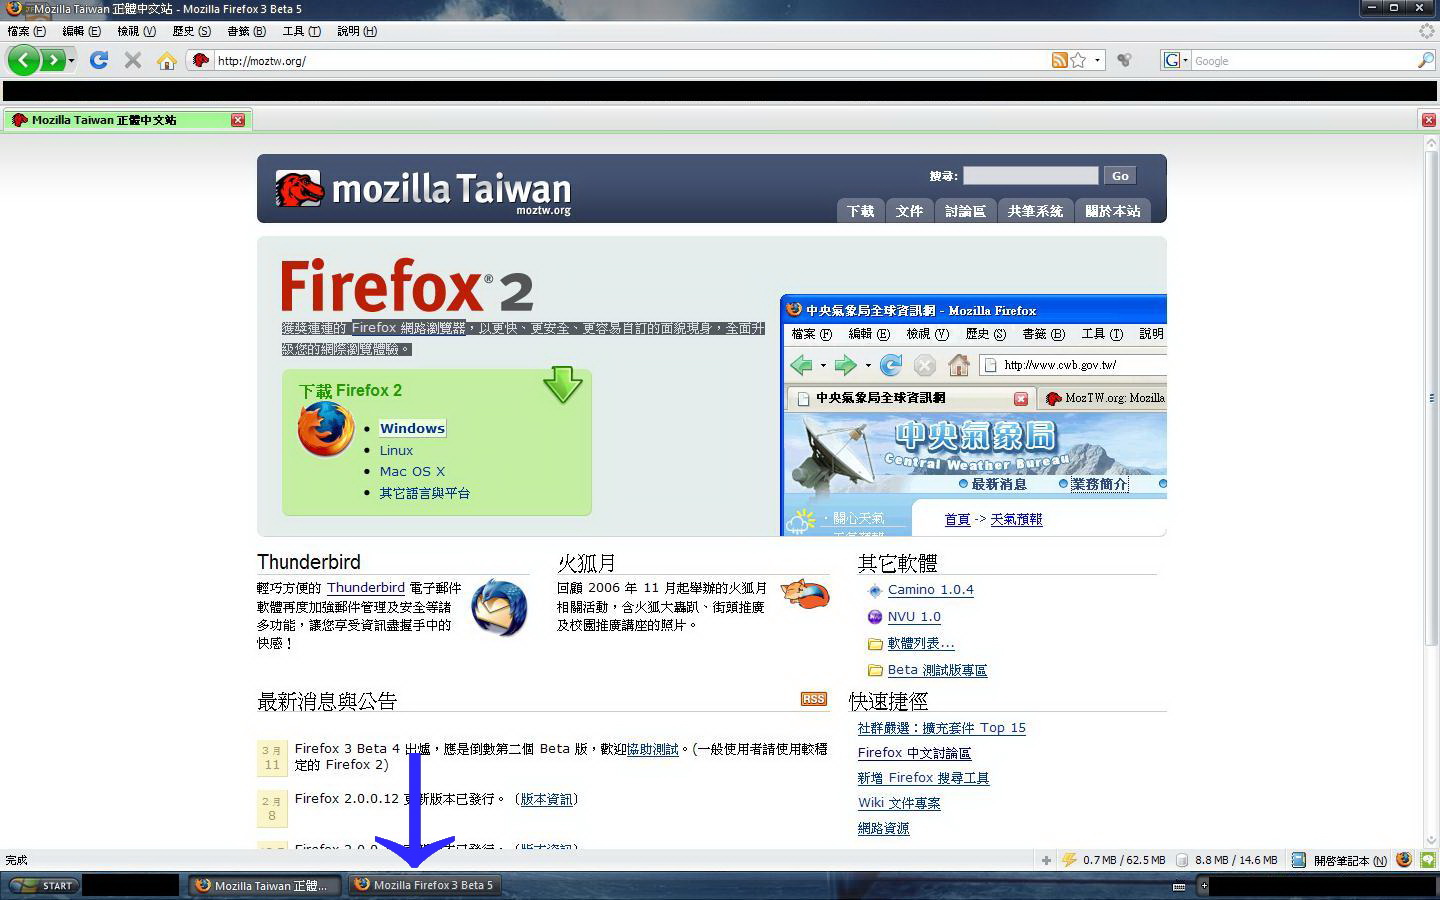Click the START button on the taskbar
1440x900 pixels.
[x=42, y=885]
